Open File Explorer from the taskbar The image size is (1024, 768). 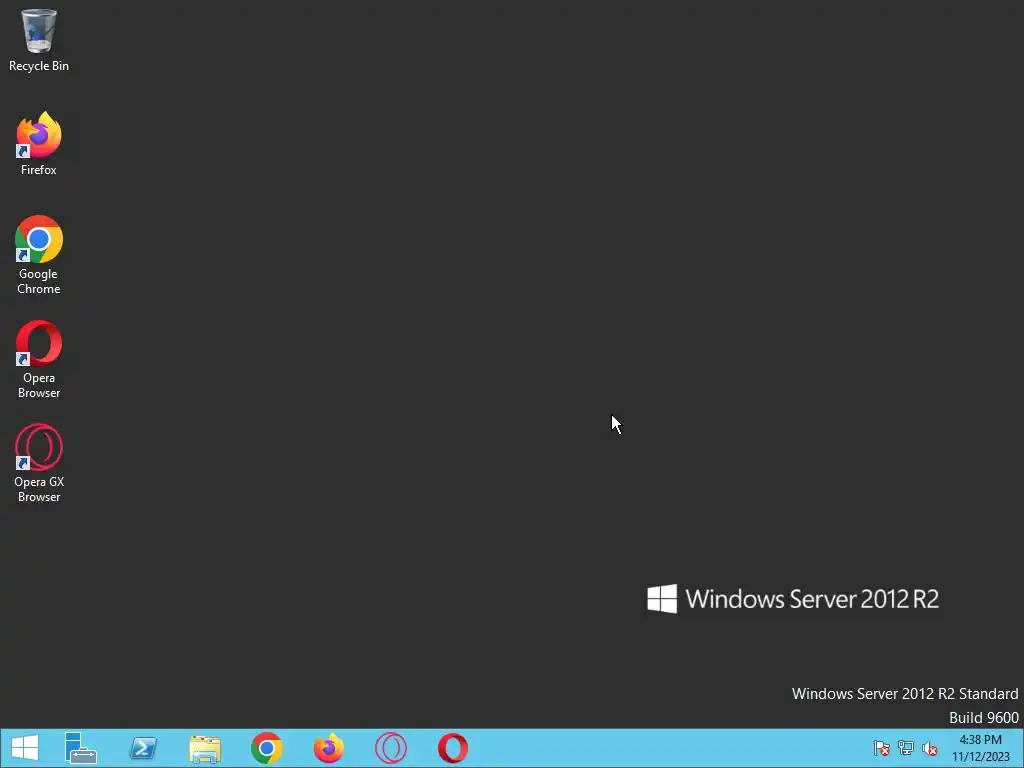[205, 749]
